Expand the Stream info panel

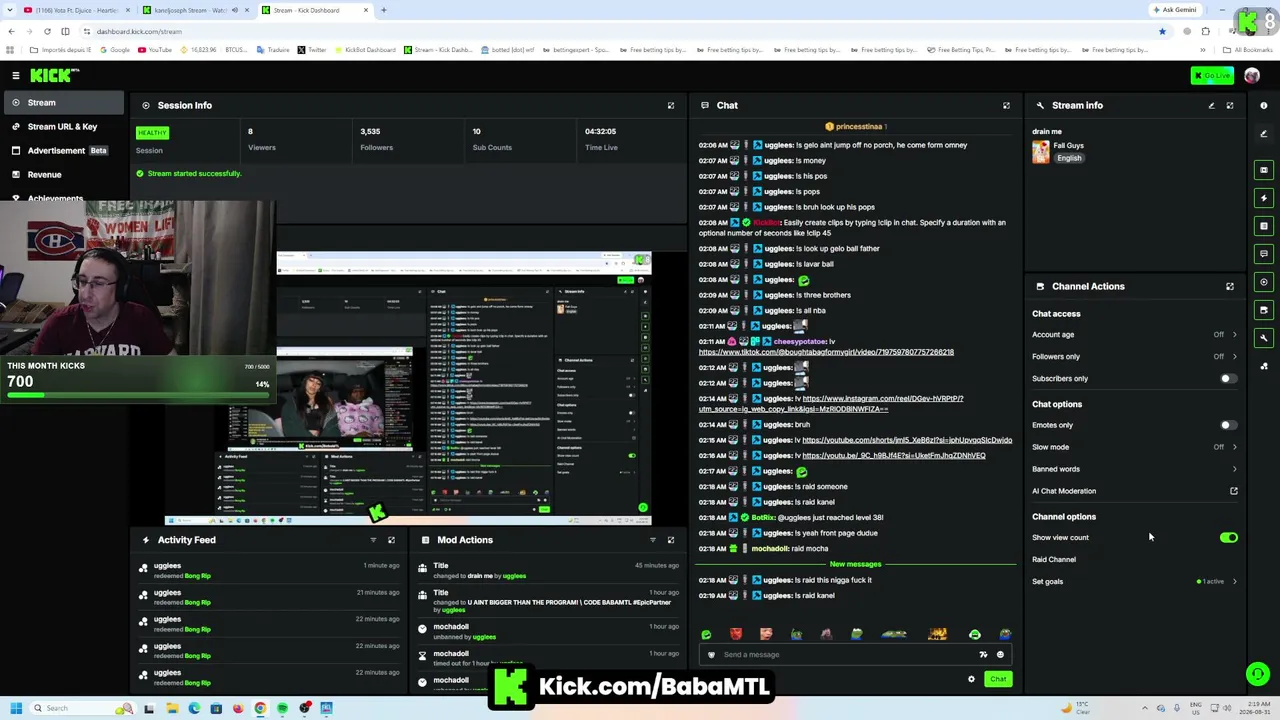point(1230,105)
